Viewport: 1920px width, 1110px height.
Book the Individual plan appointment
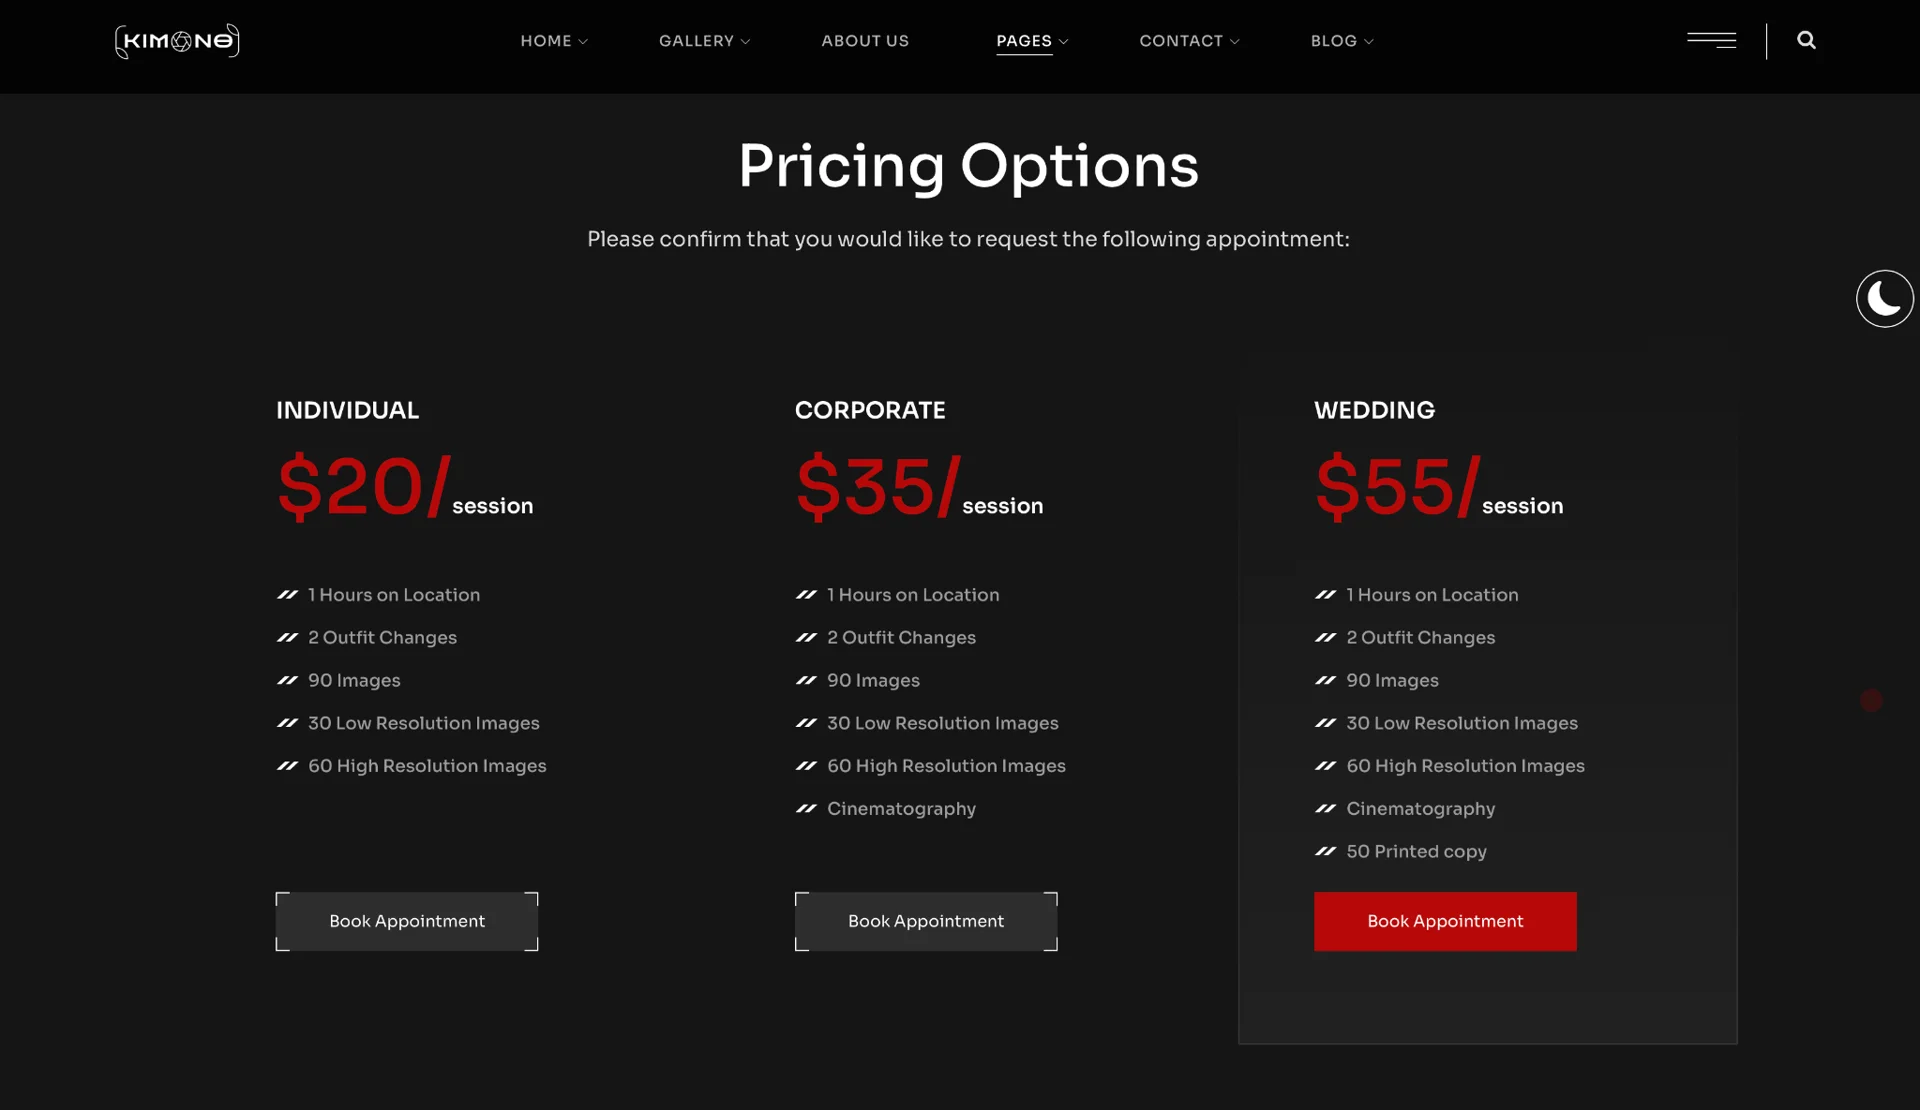click(x=407, y=921)
